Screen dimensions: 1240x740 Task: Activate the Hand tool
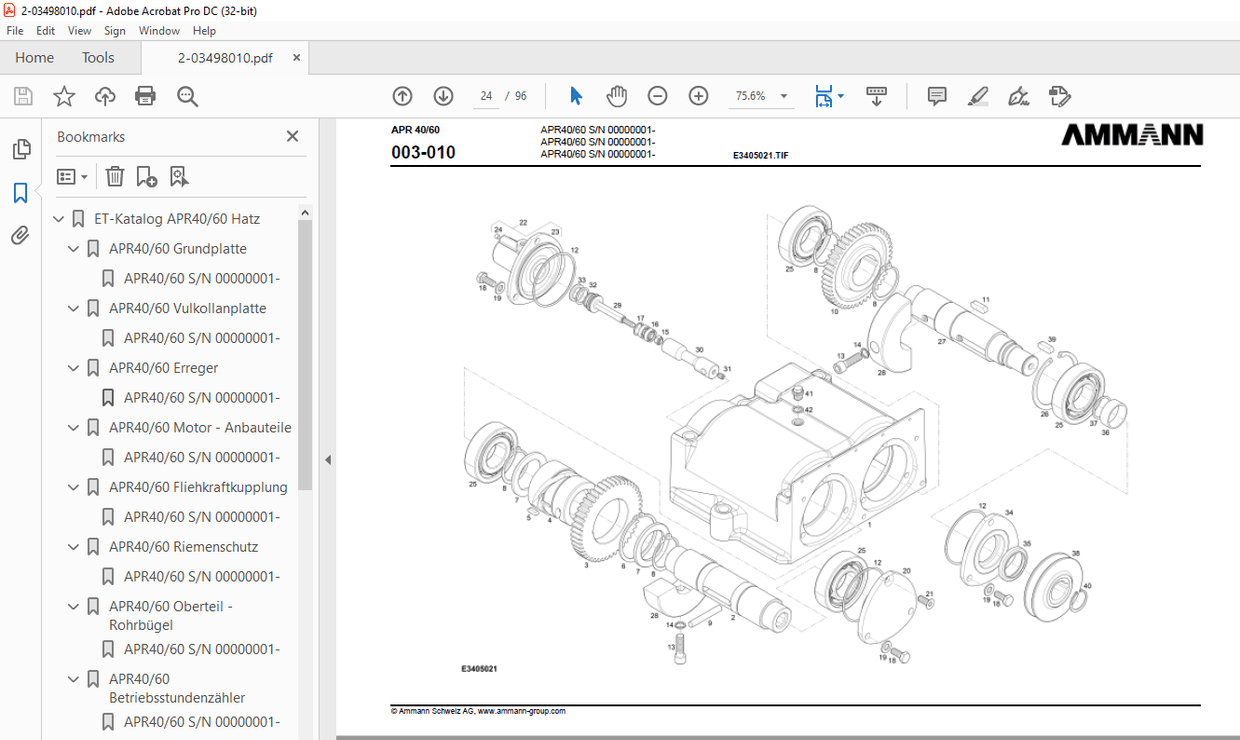click(x=617, y=96)
